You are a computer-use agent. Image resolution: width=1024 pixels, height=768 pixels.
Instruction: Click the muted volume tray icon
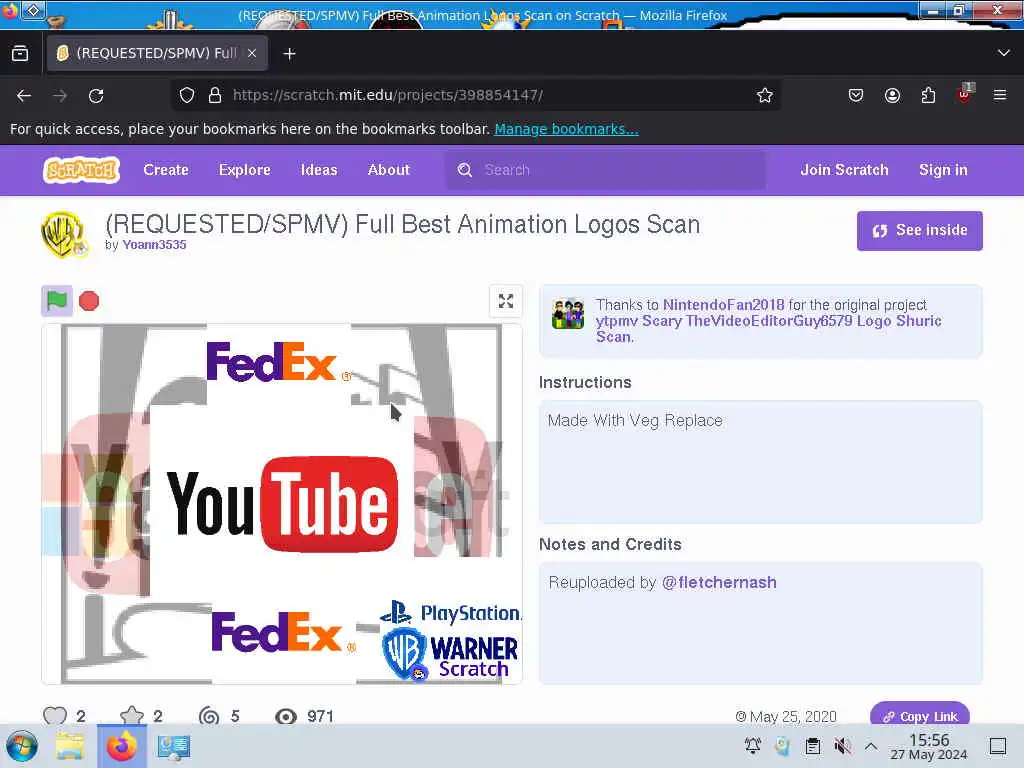coord(842,746)
